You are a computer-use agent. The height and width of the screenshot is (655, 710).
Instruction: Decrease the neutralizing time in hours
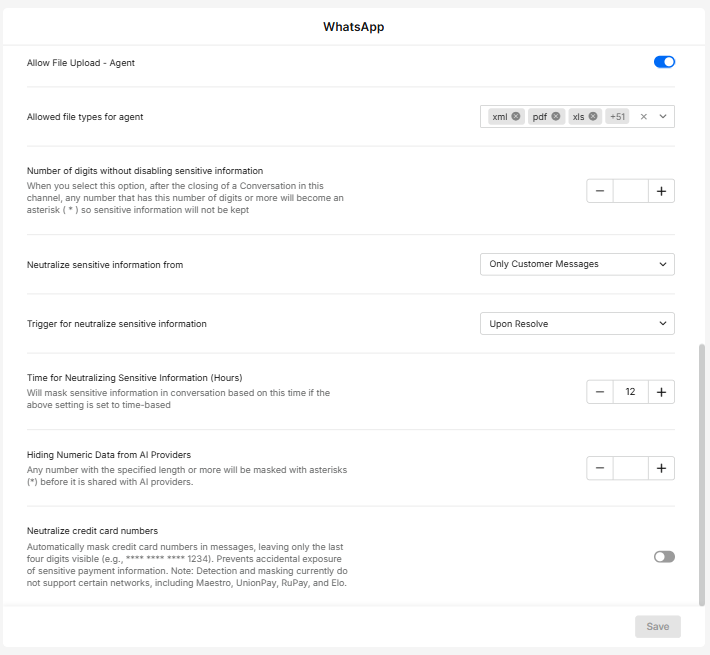coord(600,392)
